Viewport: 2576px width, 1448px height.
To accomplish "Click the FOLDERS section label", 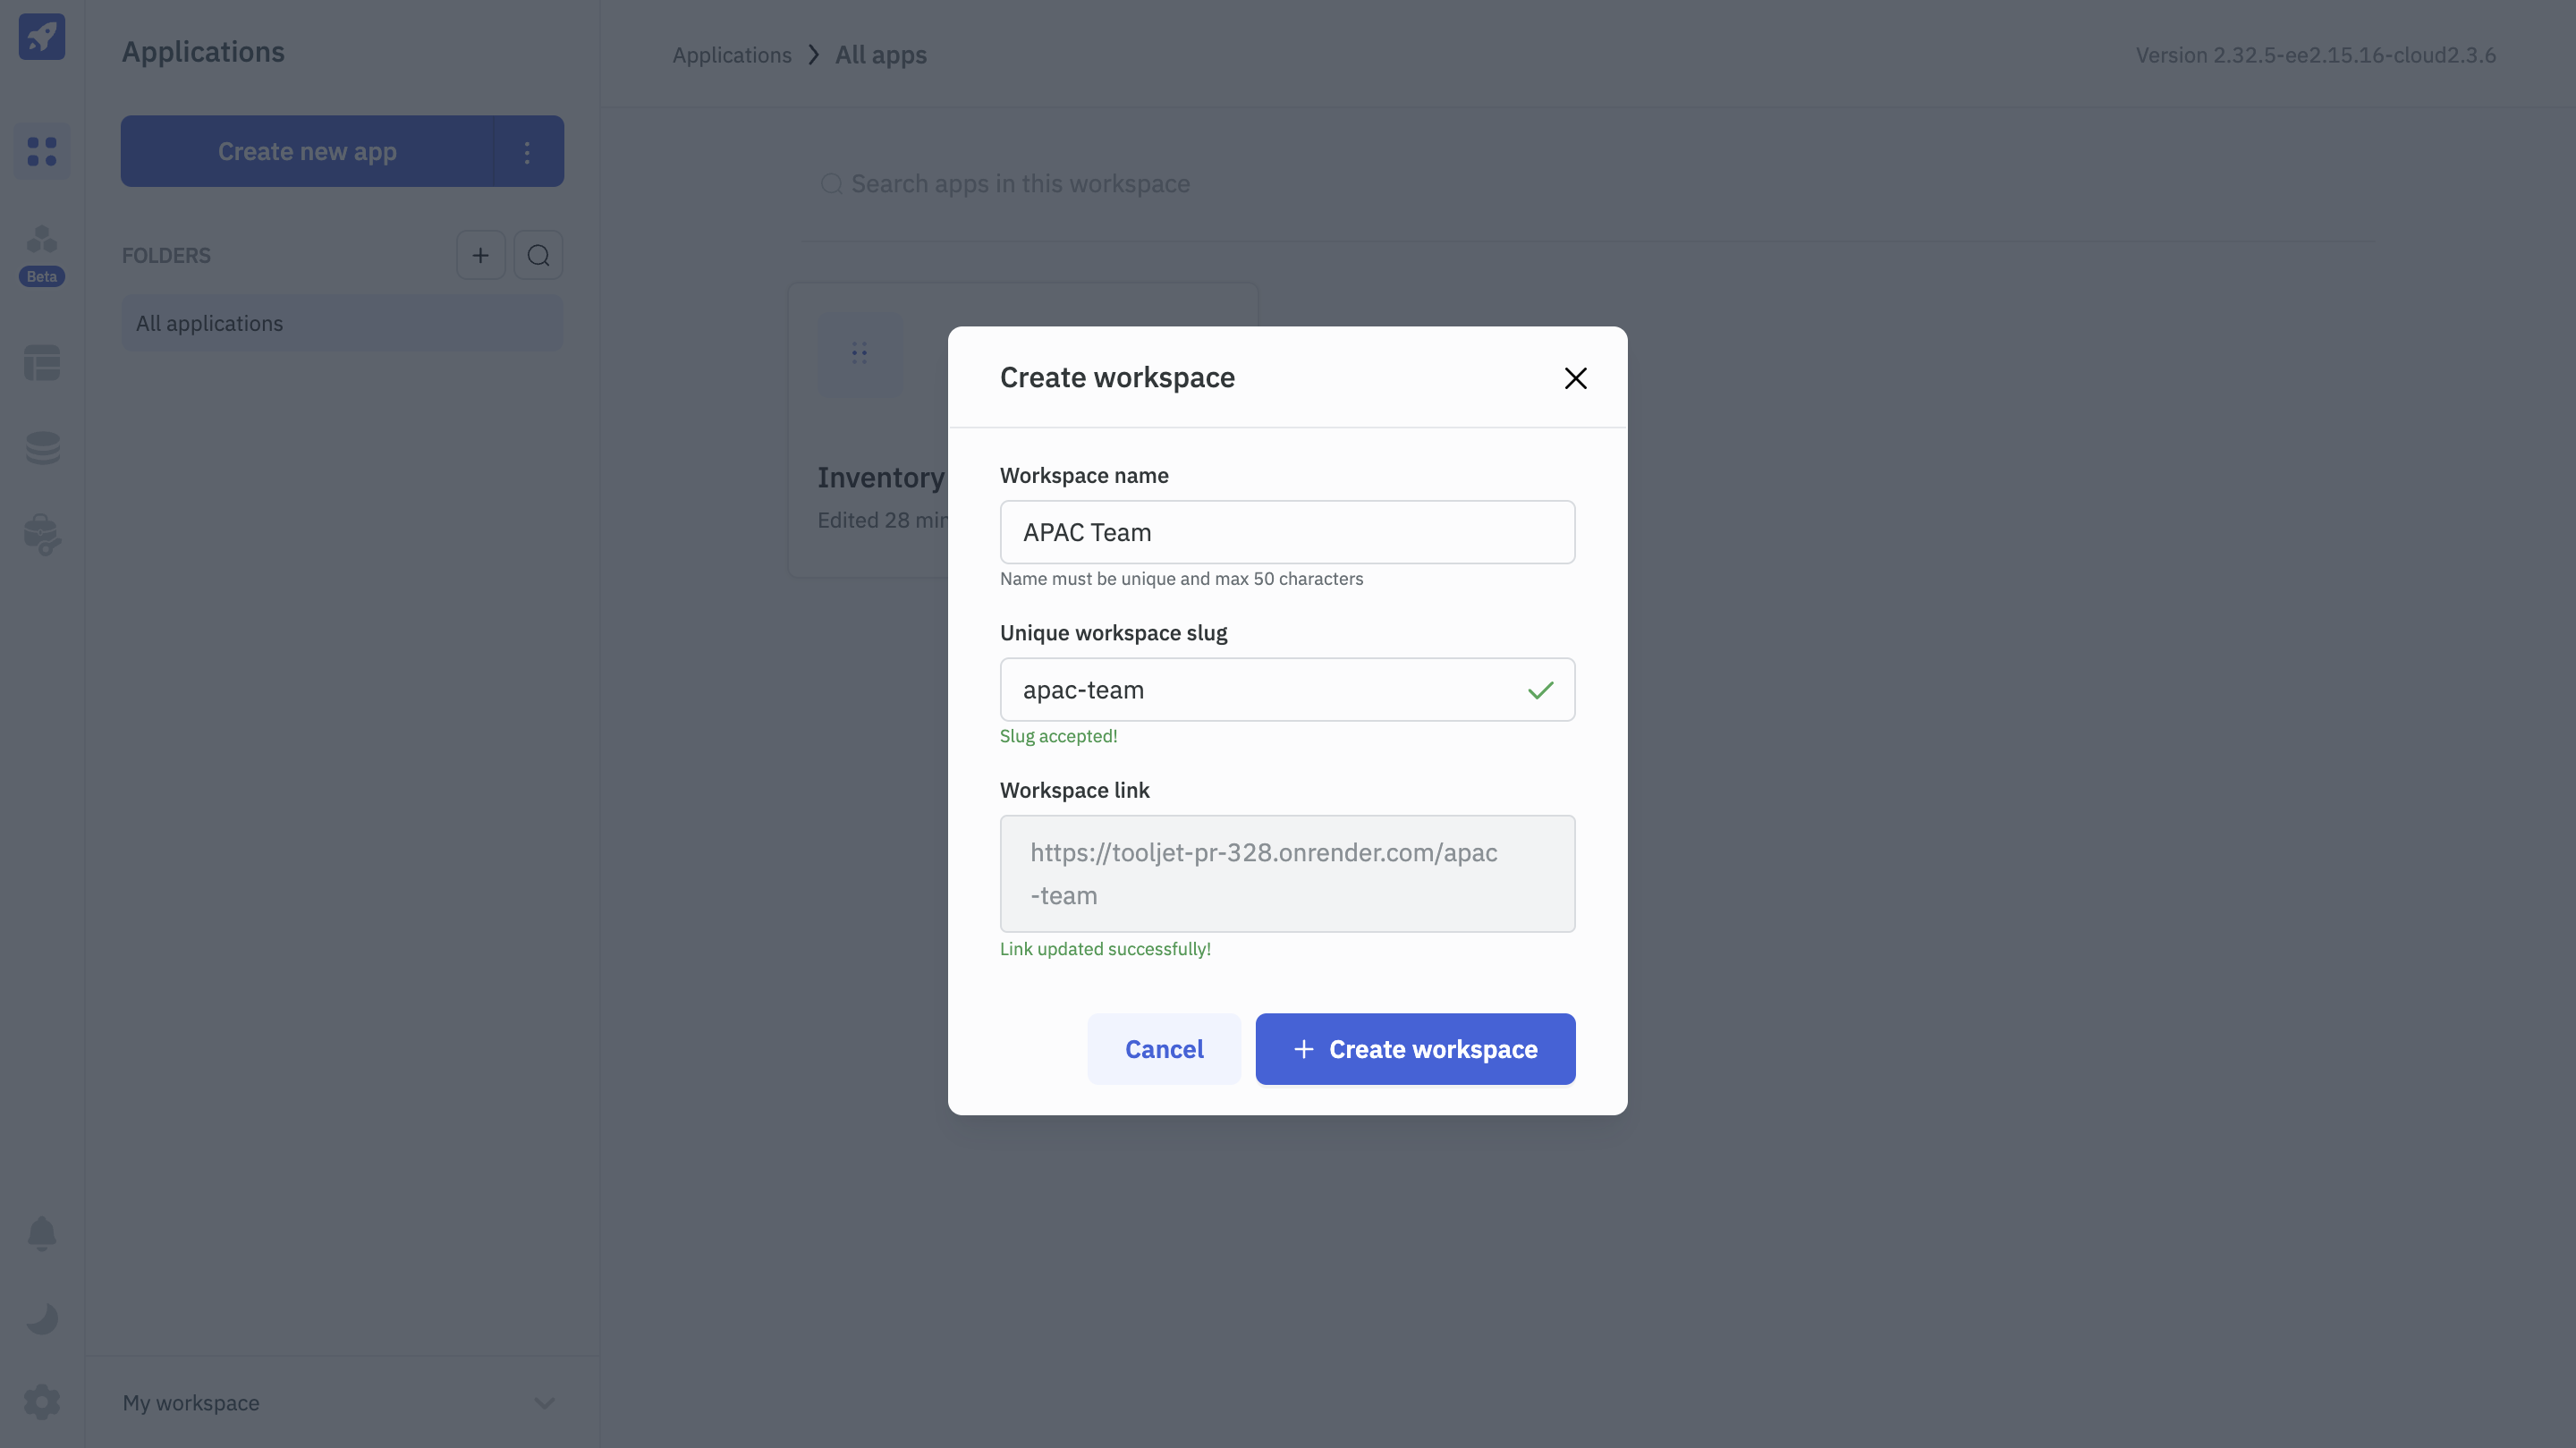I will [x=166, y=255].
